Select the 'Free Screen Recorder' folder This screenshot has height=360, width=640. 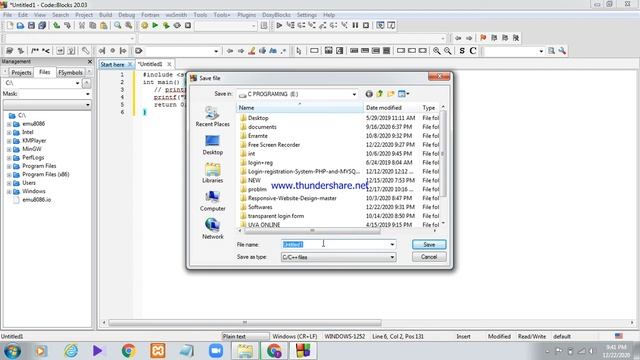point(274,145)
